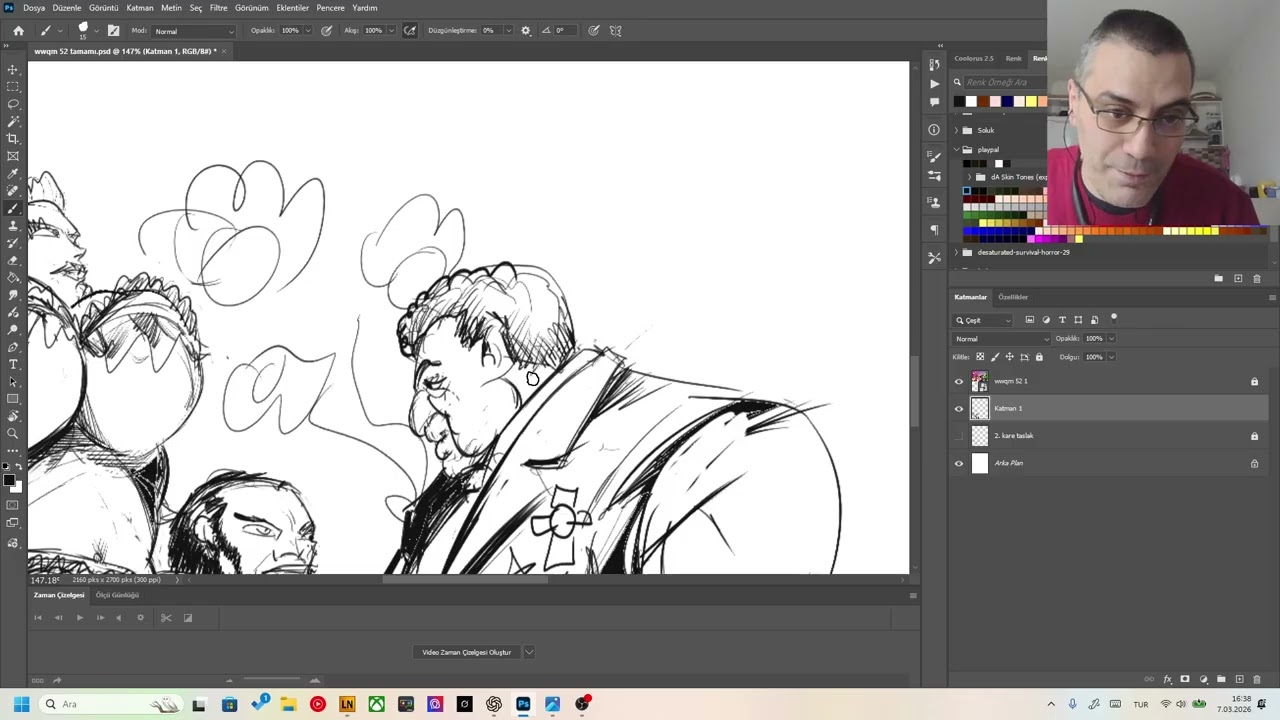Select the Lasso tool
Image resolution: width=1280 pixels, height=720 pixels.
(13, 104)
